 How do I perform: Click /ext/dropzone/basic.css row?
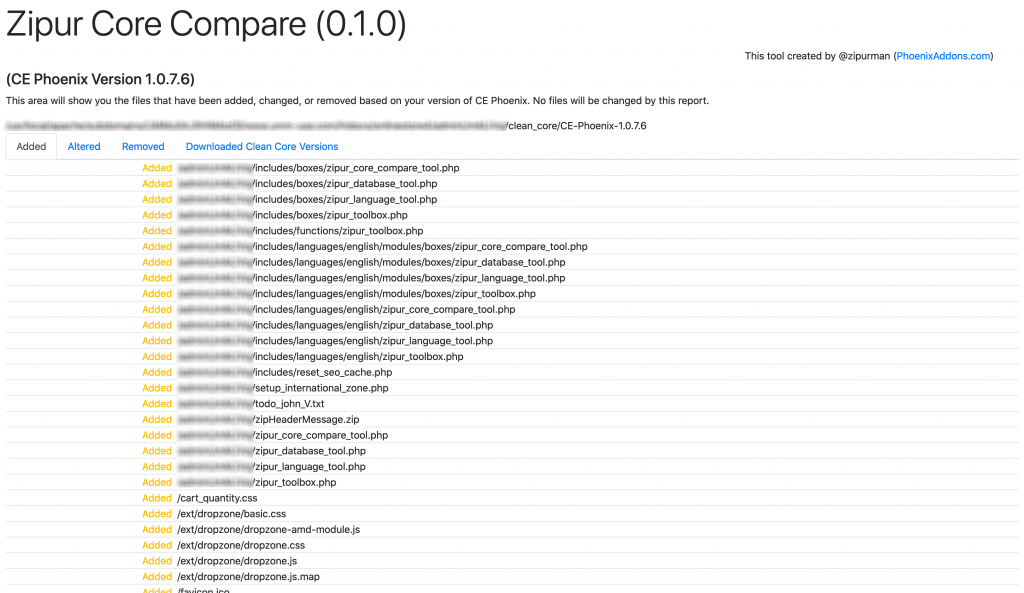tap(512, 513)
